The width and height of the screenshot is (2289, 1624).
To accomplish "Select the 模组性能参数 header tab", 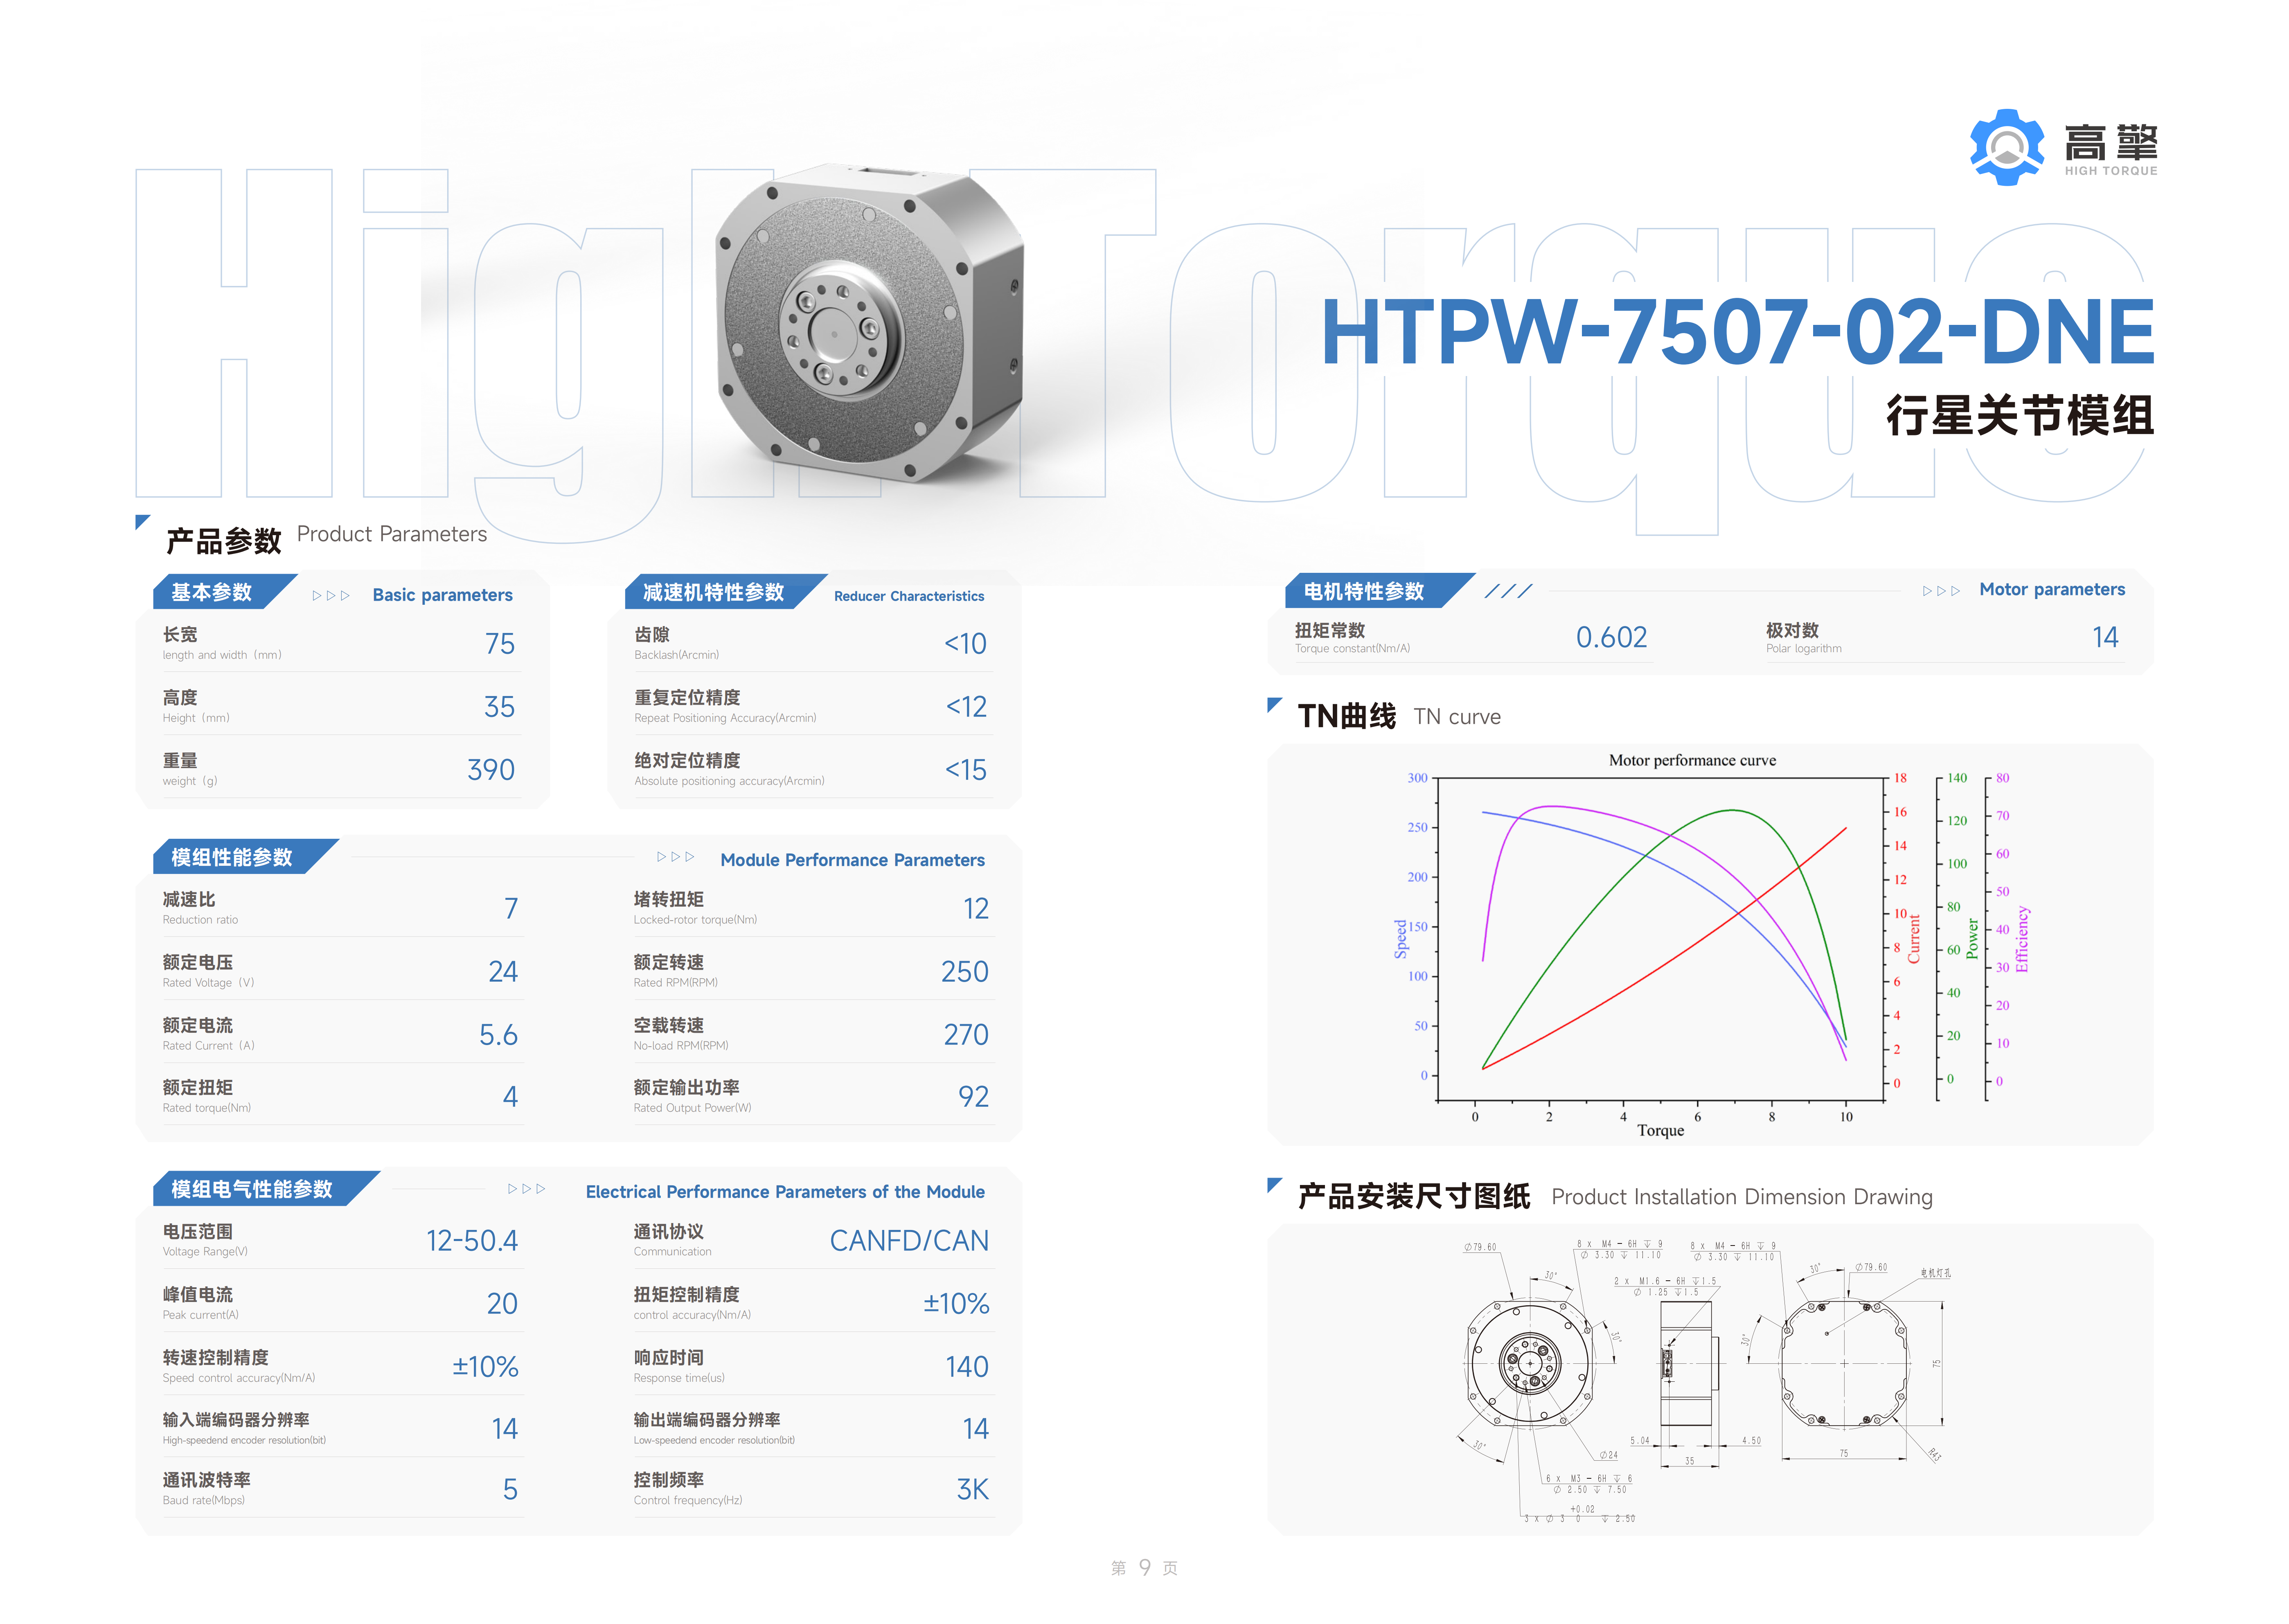I will [232, 857].
